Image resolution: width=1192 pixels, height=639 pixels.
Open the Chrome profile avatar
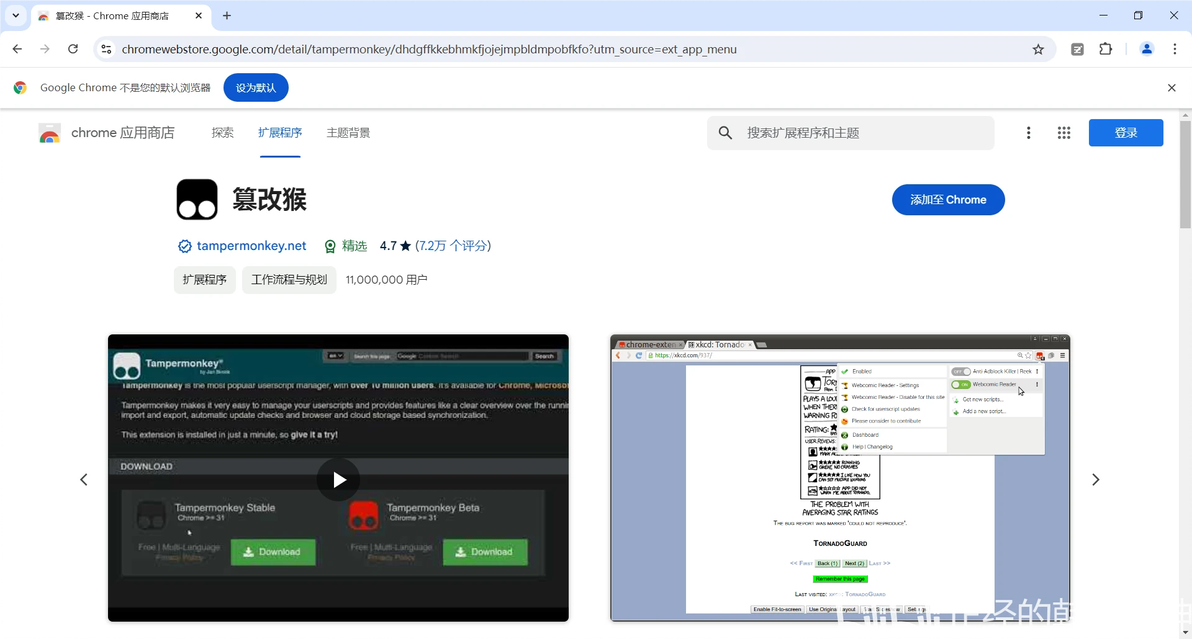click(x=1146, y=49)
